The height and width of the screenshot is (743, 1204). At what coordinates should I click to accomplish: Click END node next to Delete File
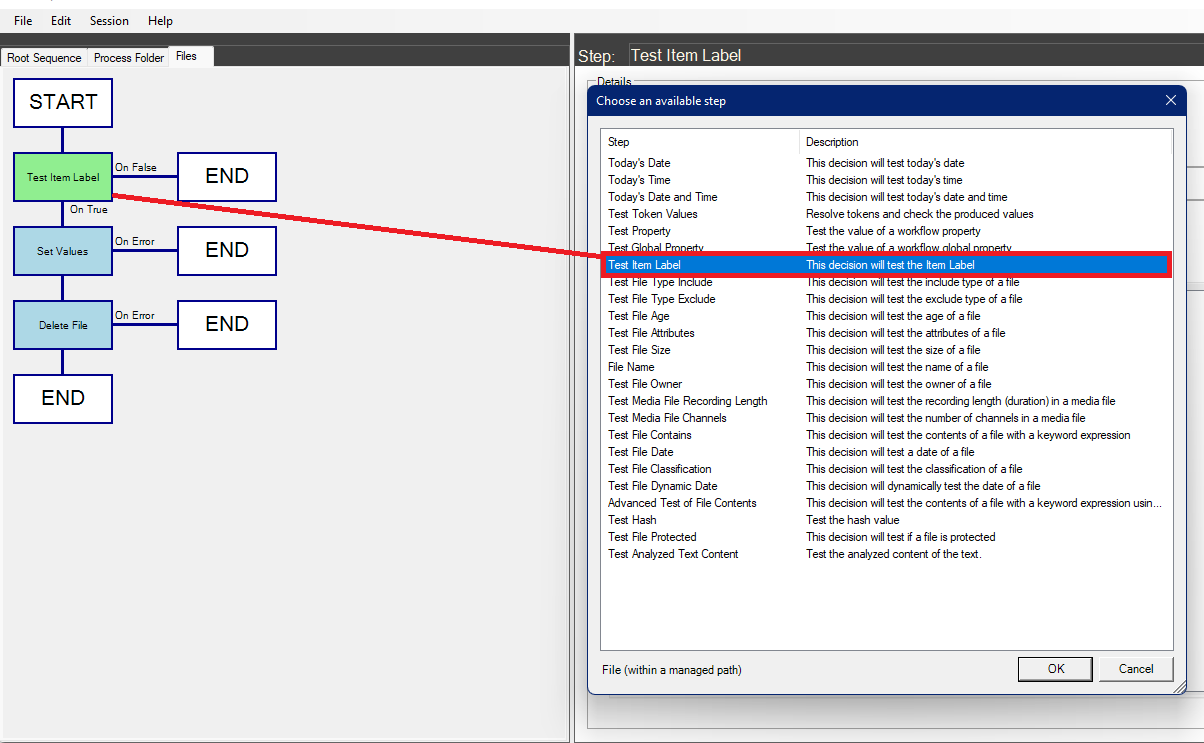pyautogui.click(x=227, y=325)
